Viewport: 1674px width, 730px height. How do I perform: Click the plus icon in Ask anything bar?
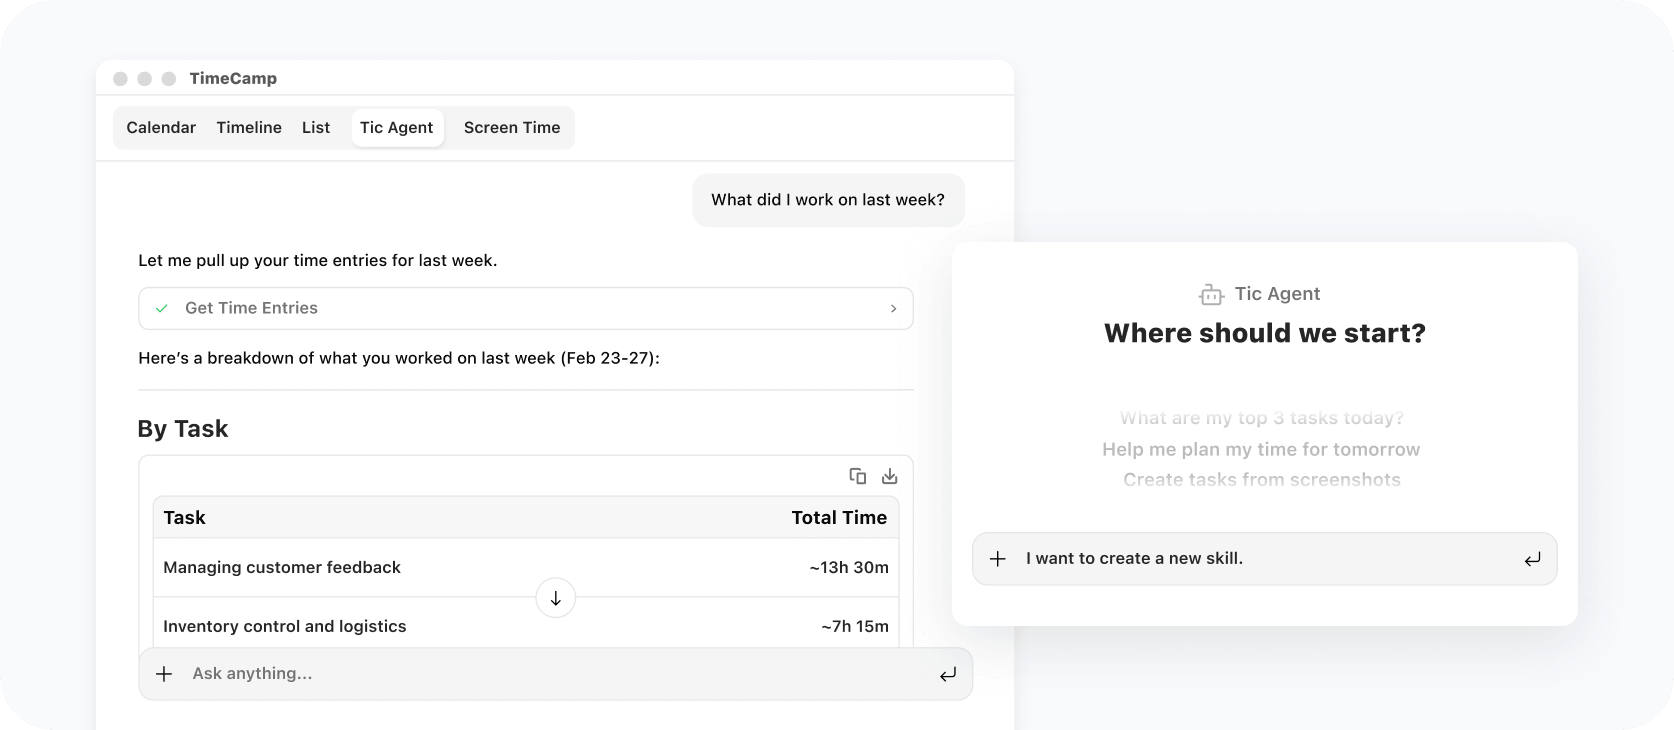[164, 674]
